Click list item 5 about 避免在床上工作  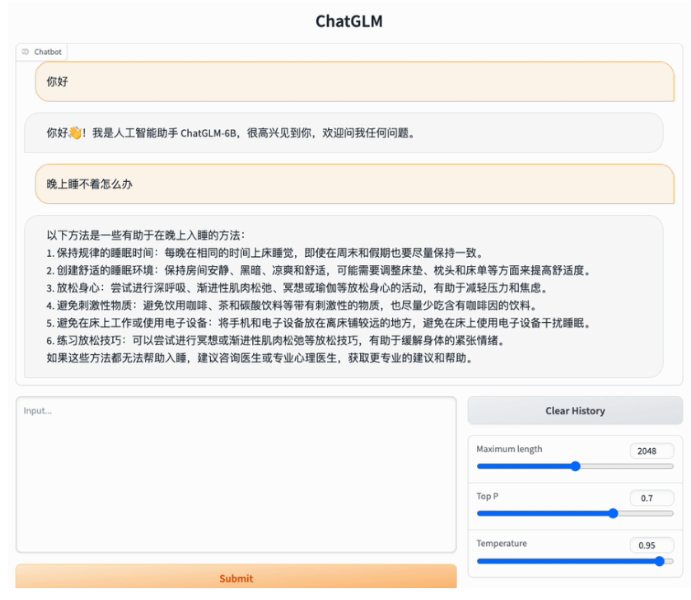pos(318,323)
